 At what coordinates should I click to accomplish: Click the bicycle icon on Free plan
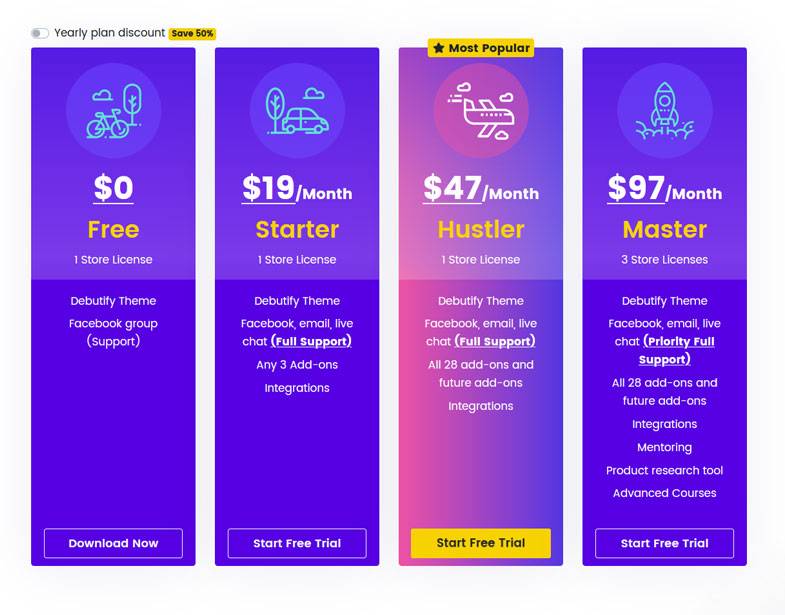(x=113, y=111)
